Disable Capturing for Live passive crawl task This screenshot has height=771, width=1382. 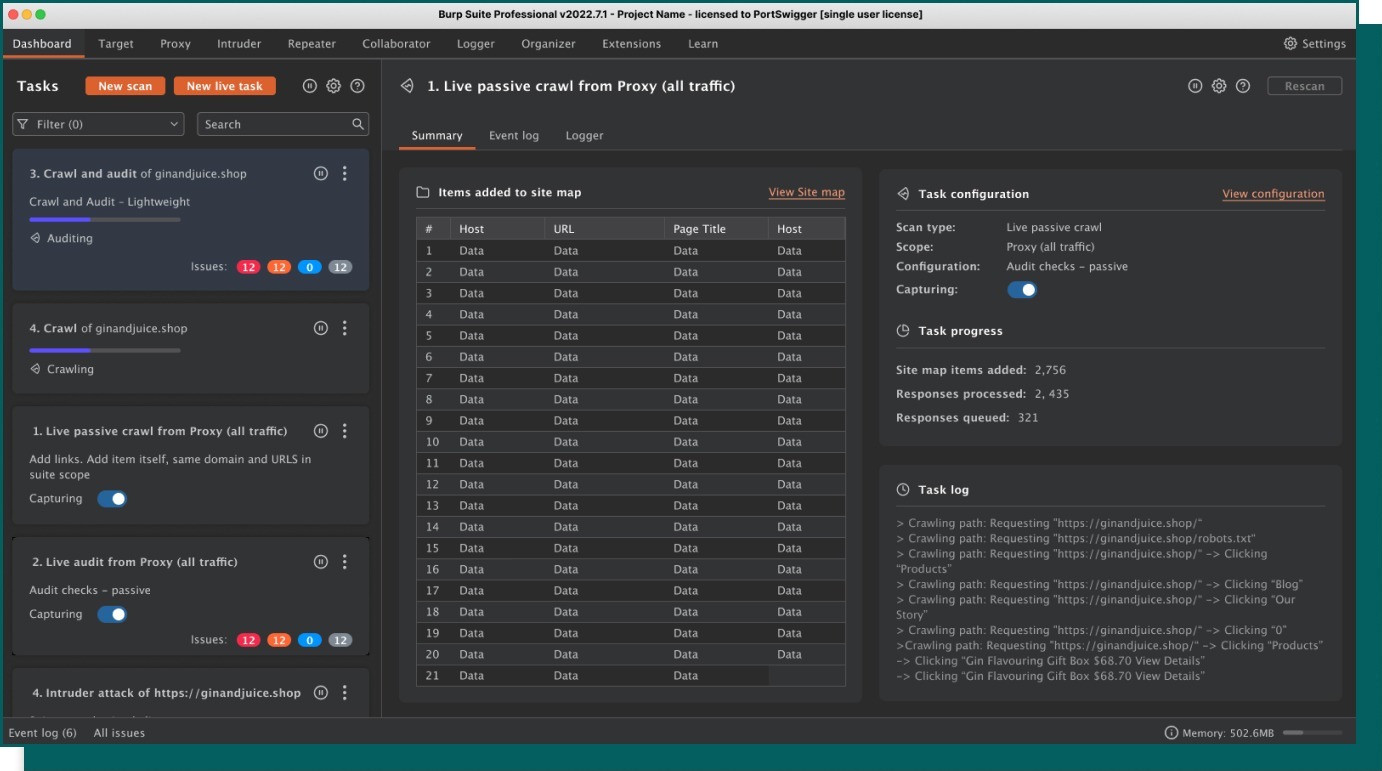pyautogui.click(x=112, y=499)
